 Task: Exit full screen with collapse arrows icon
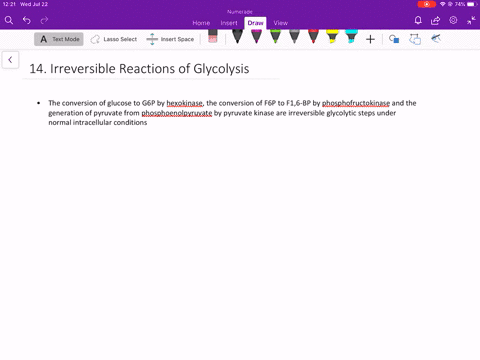pos(471,20)
